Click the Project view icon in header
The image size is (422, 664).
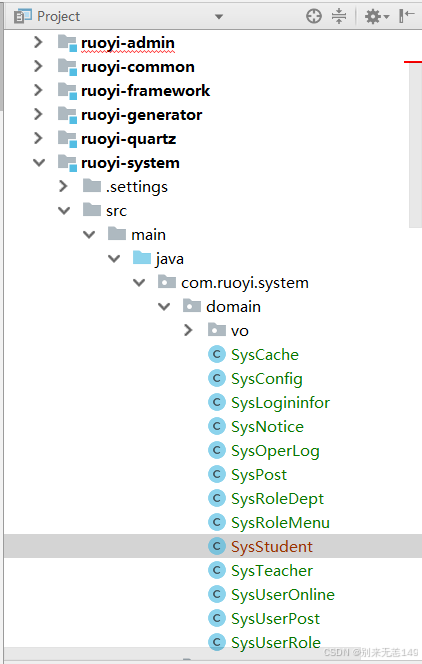(23, 17)
